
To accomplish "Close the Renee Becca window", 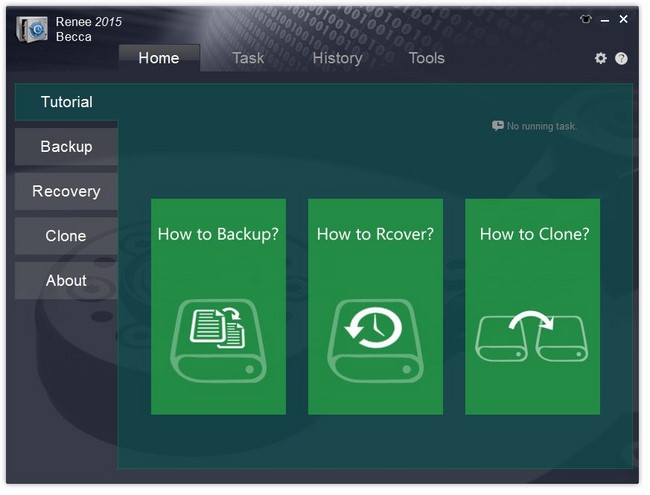I will click(x=624, y=19).
